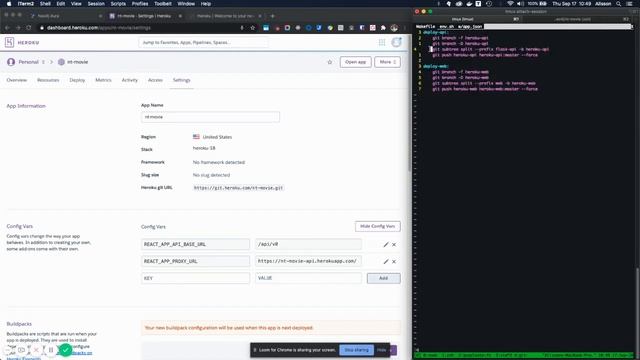Click Stop sharing in the Loom bar

[356, 350]
